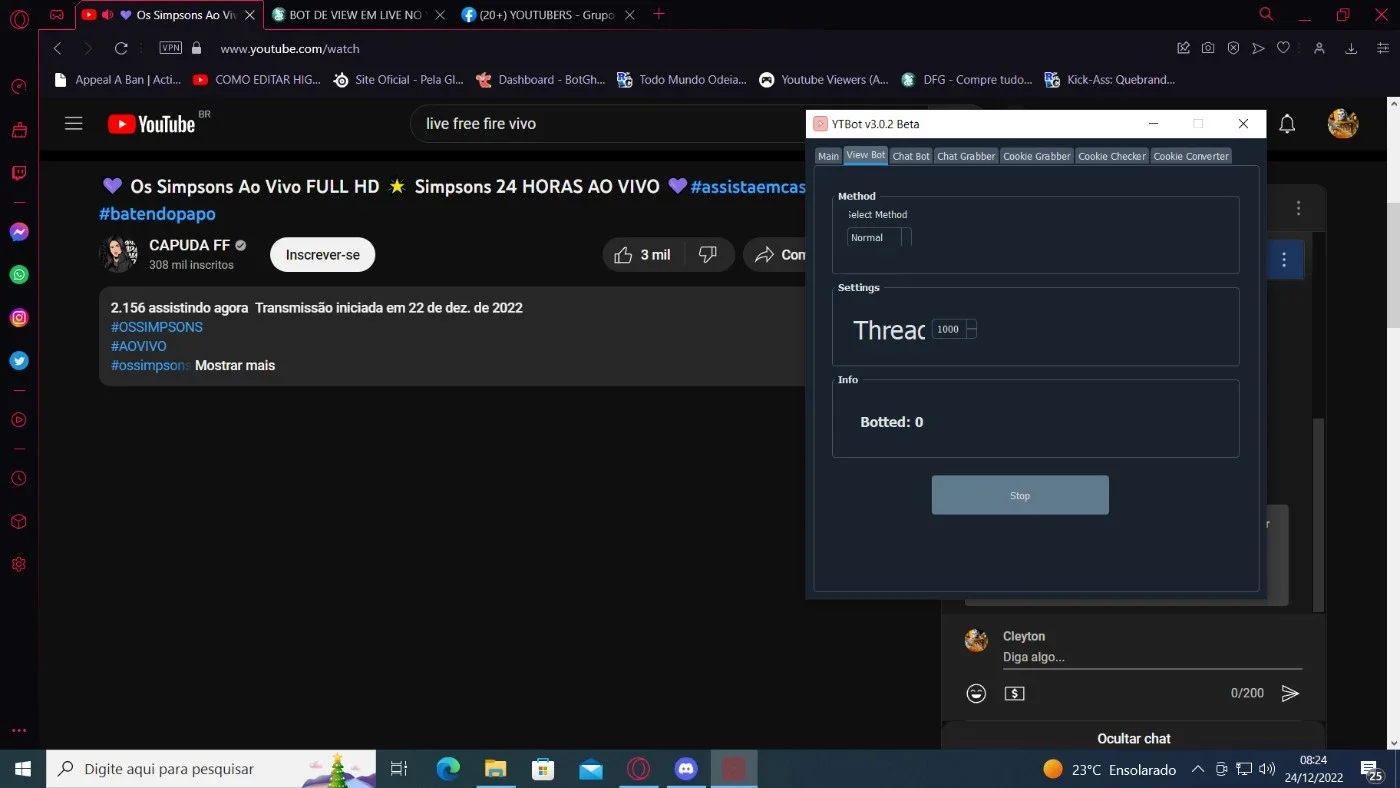Open Select Method dropdown set to Normal
The image size is (1400, 788).
pyautogui.click(x=879, y=237)
